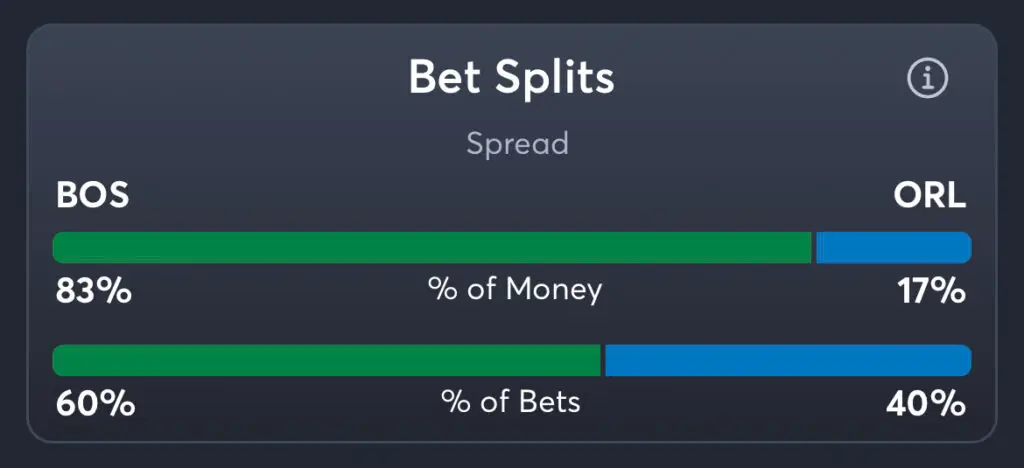Click the right rounded end of money bar
The image size is (1024, 468).
pyautogui.click(x=965, y=247)
